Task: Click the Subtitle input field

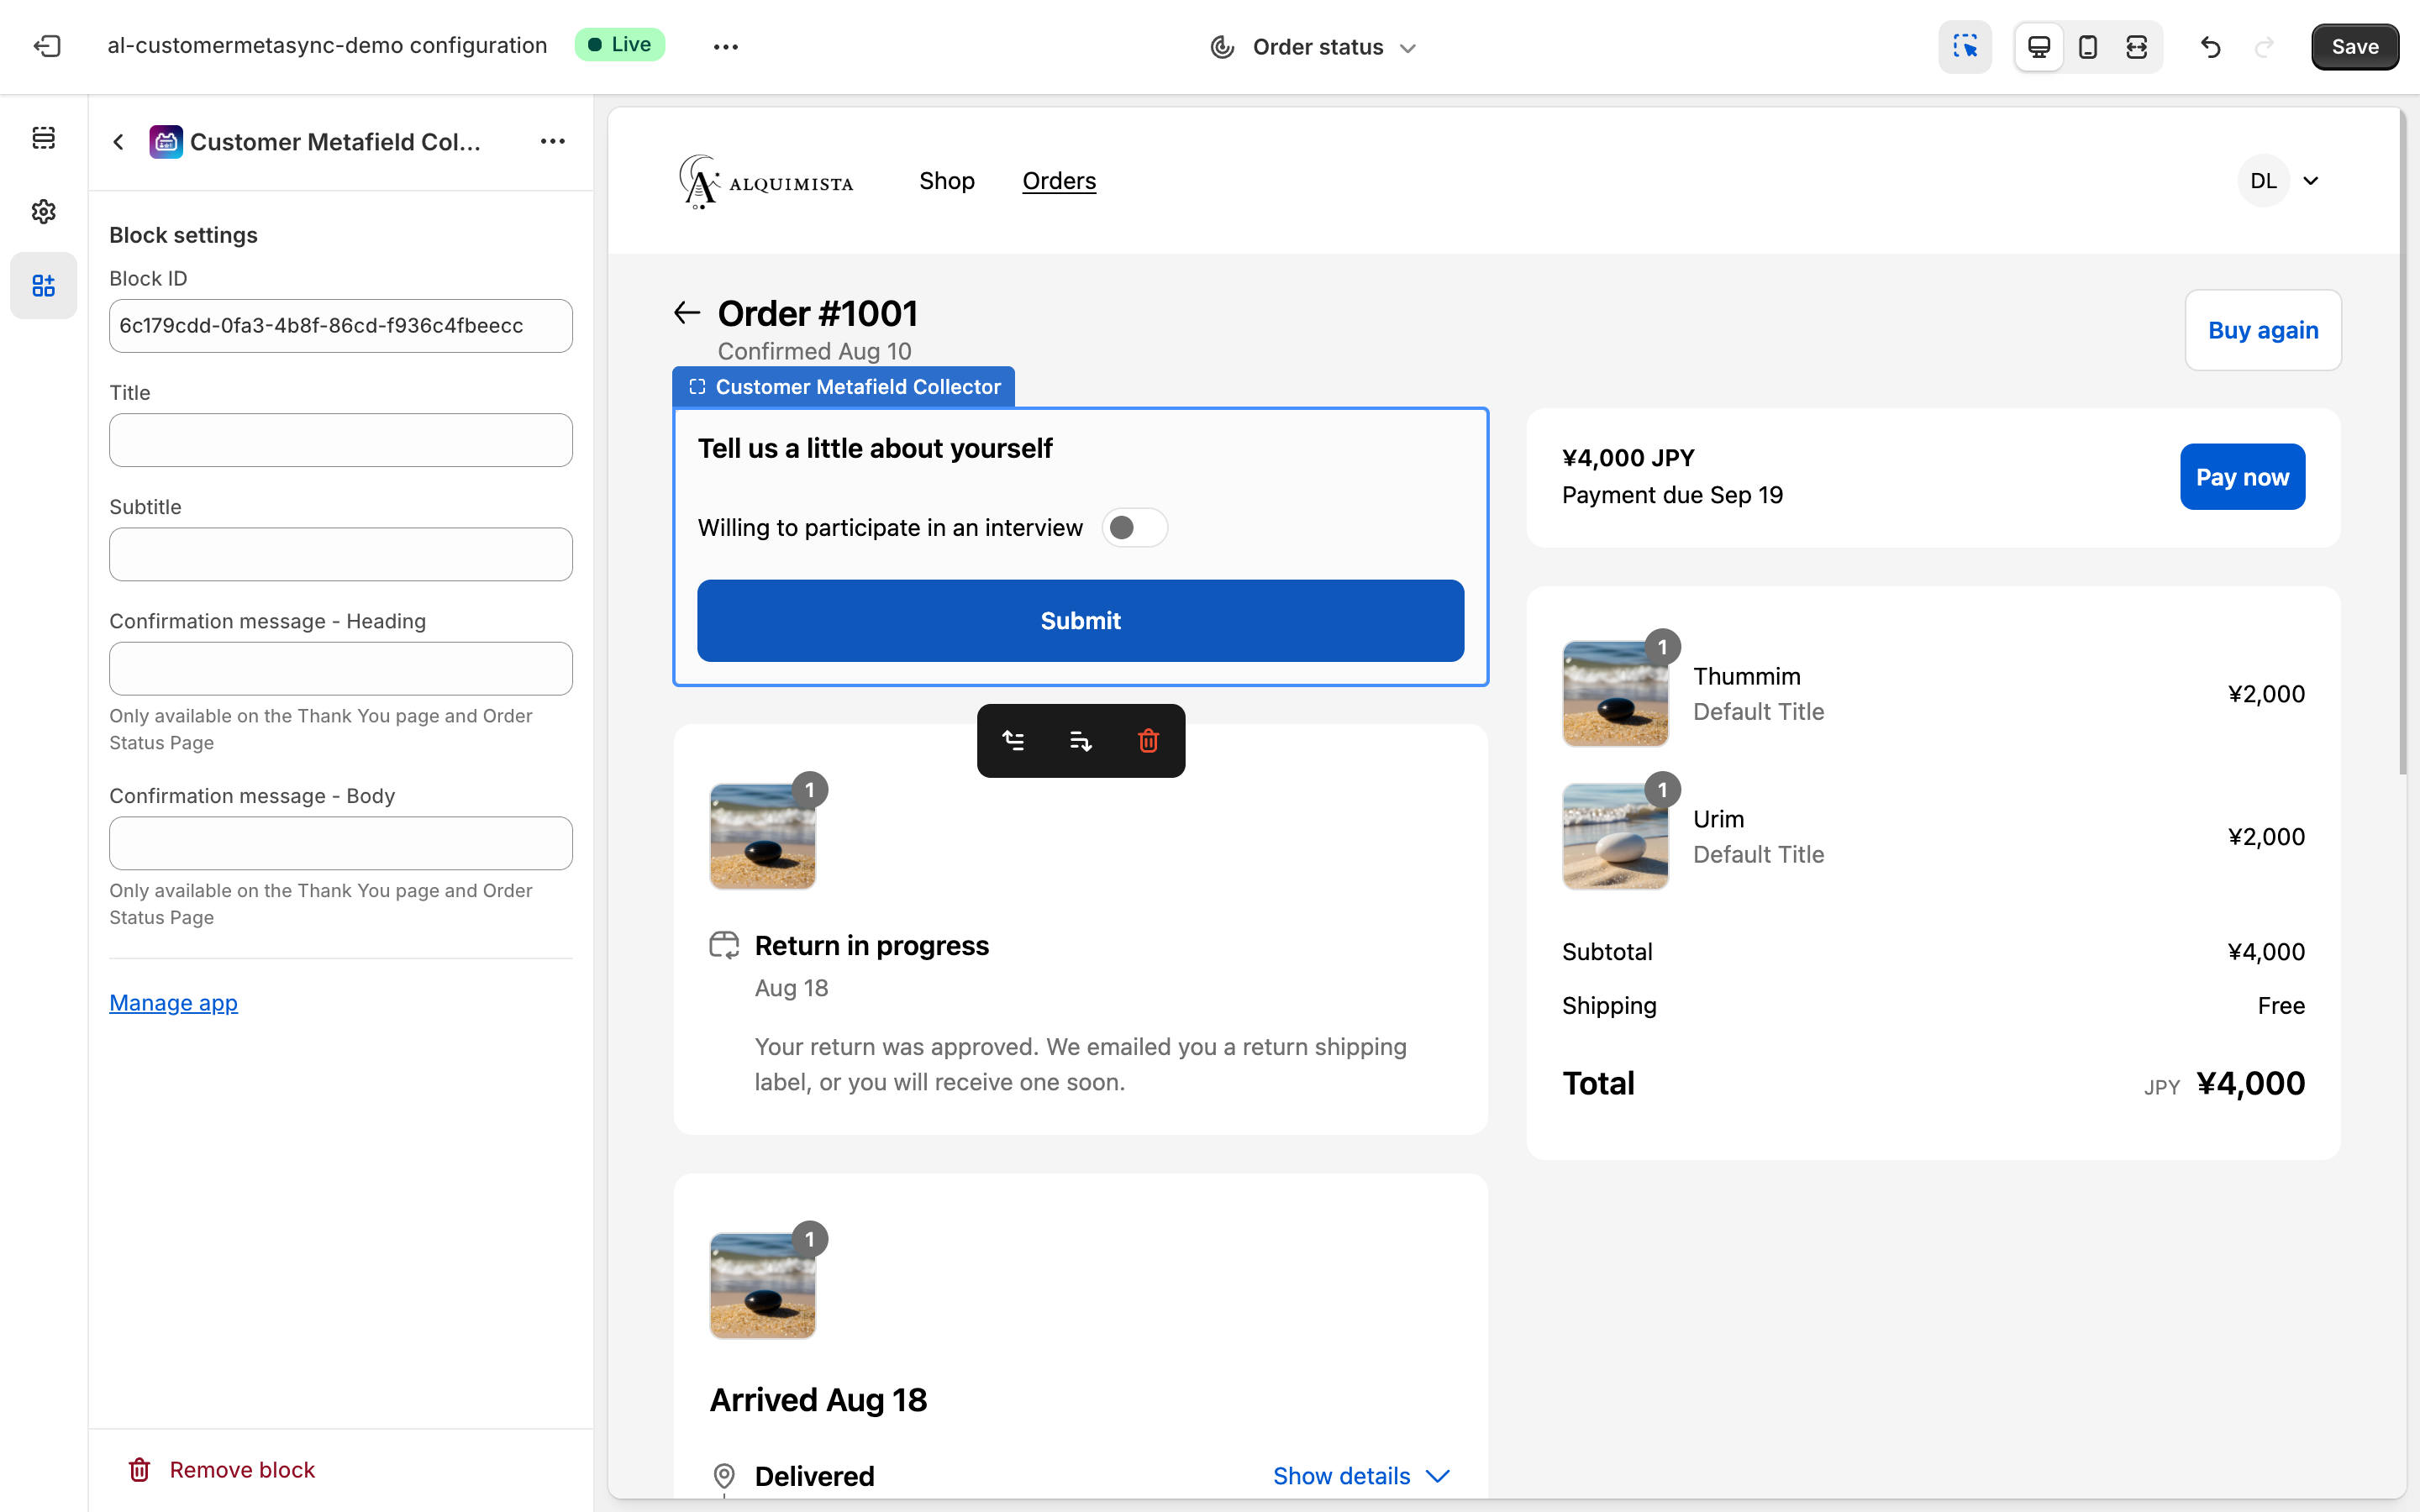Action: click(340, 554)
